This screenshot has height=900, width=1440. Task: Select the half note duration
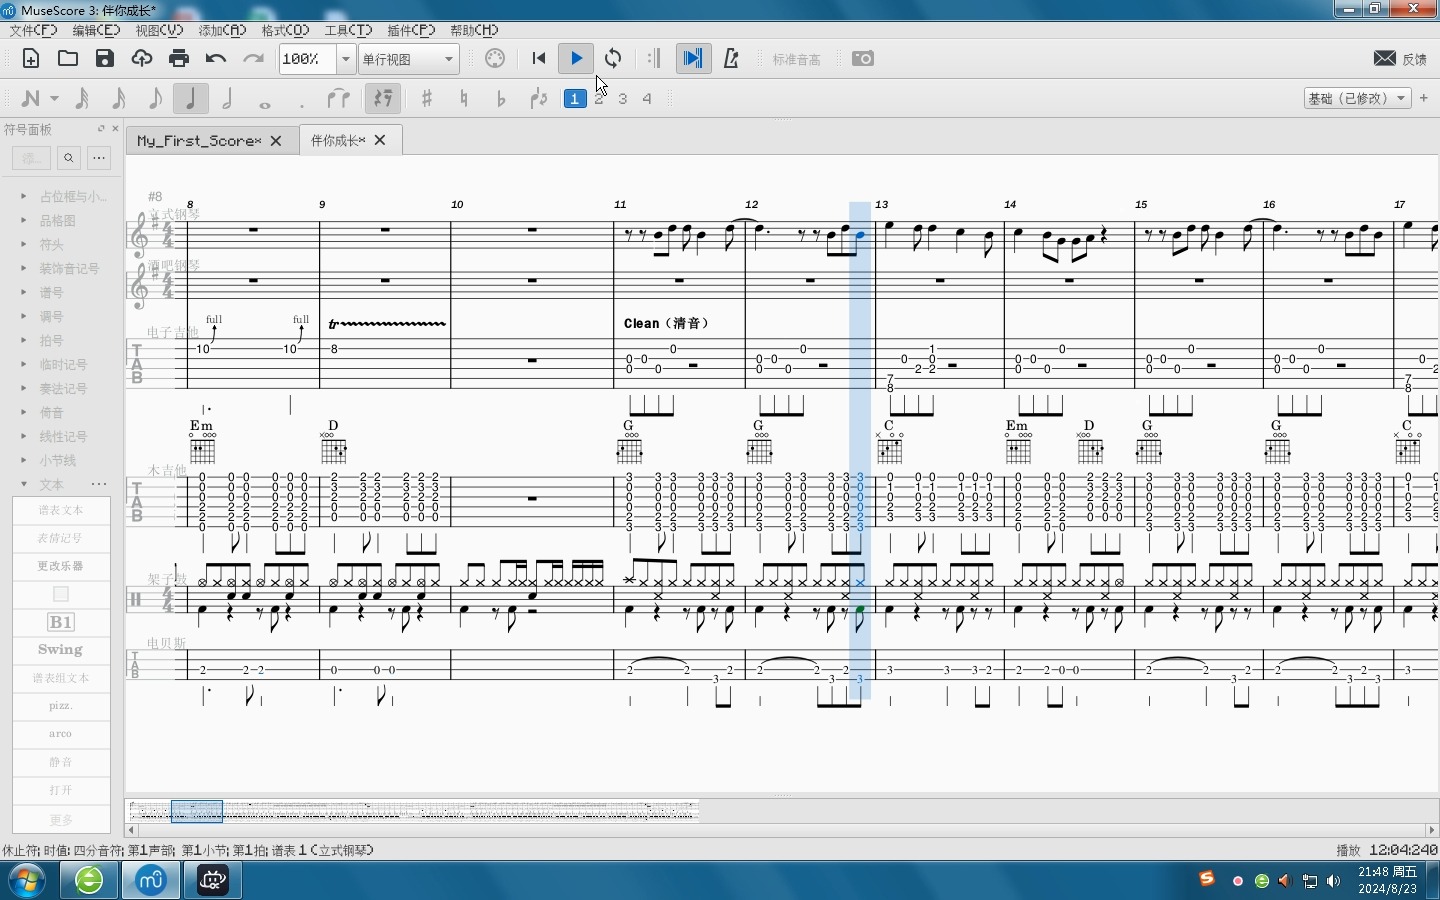(x=227, y=98)
